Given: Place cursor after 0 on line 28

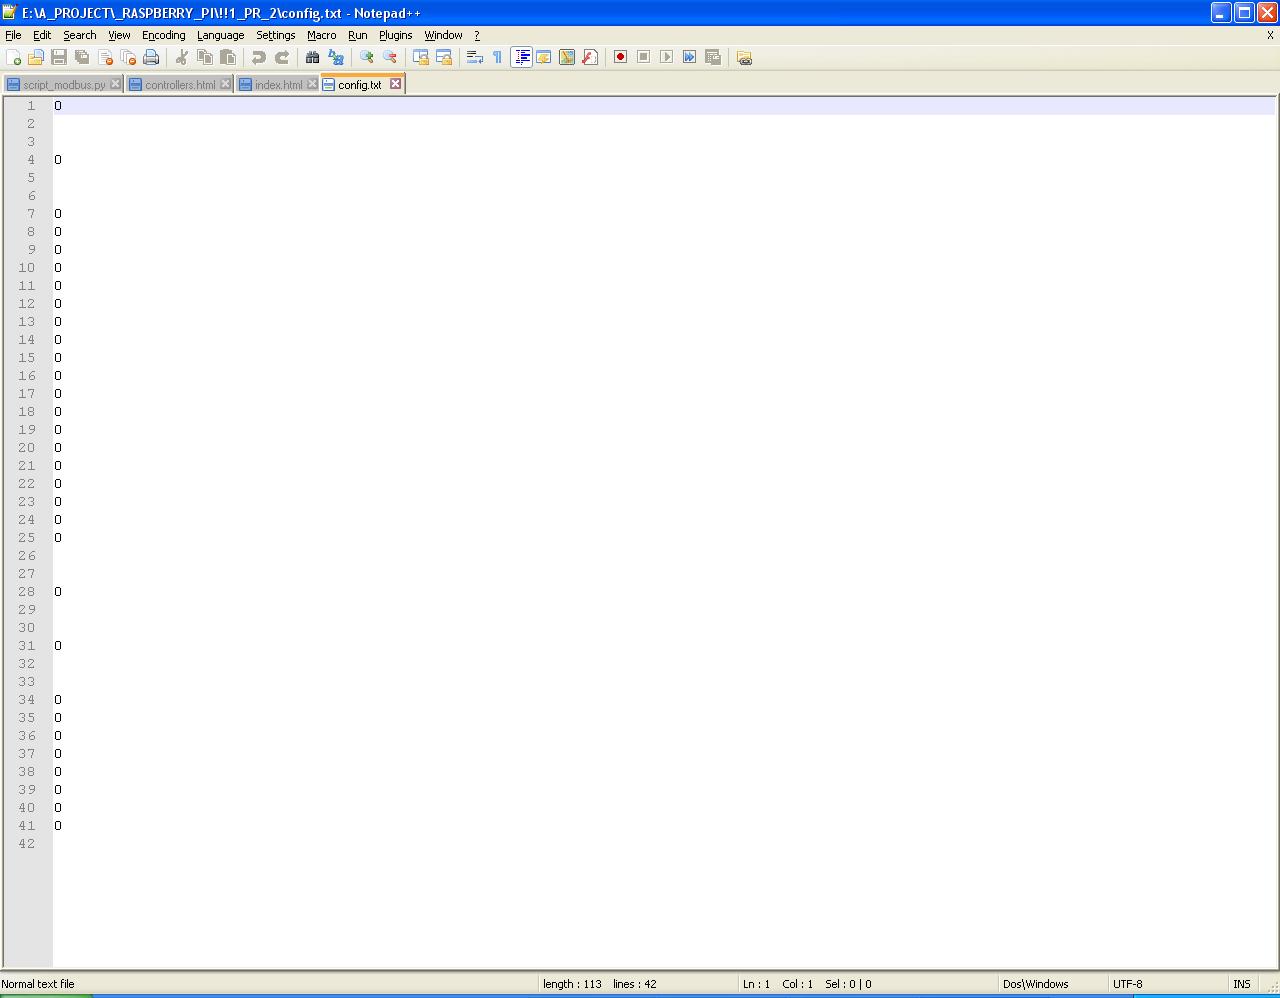Looking at the screenshot, I should pyautogui.click(x=62, y=592).
